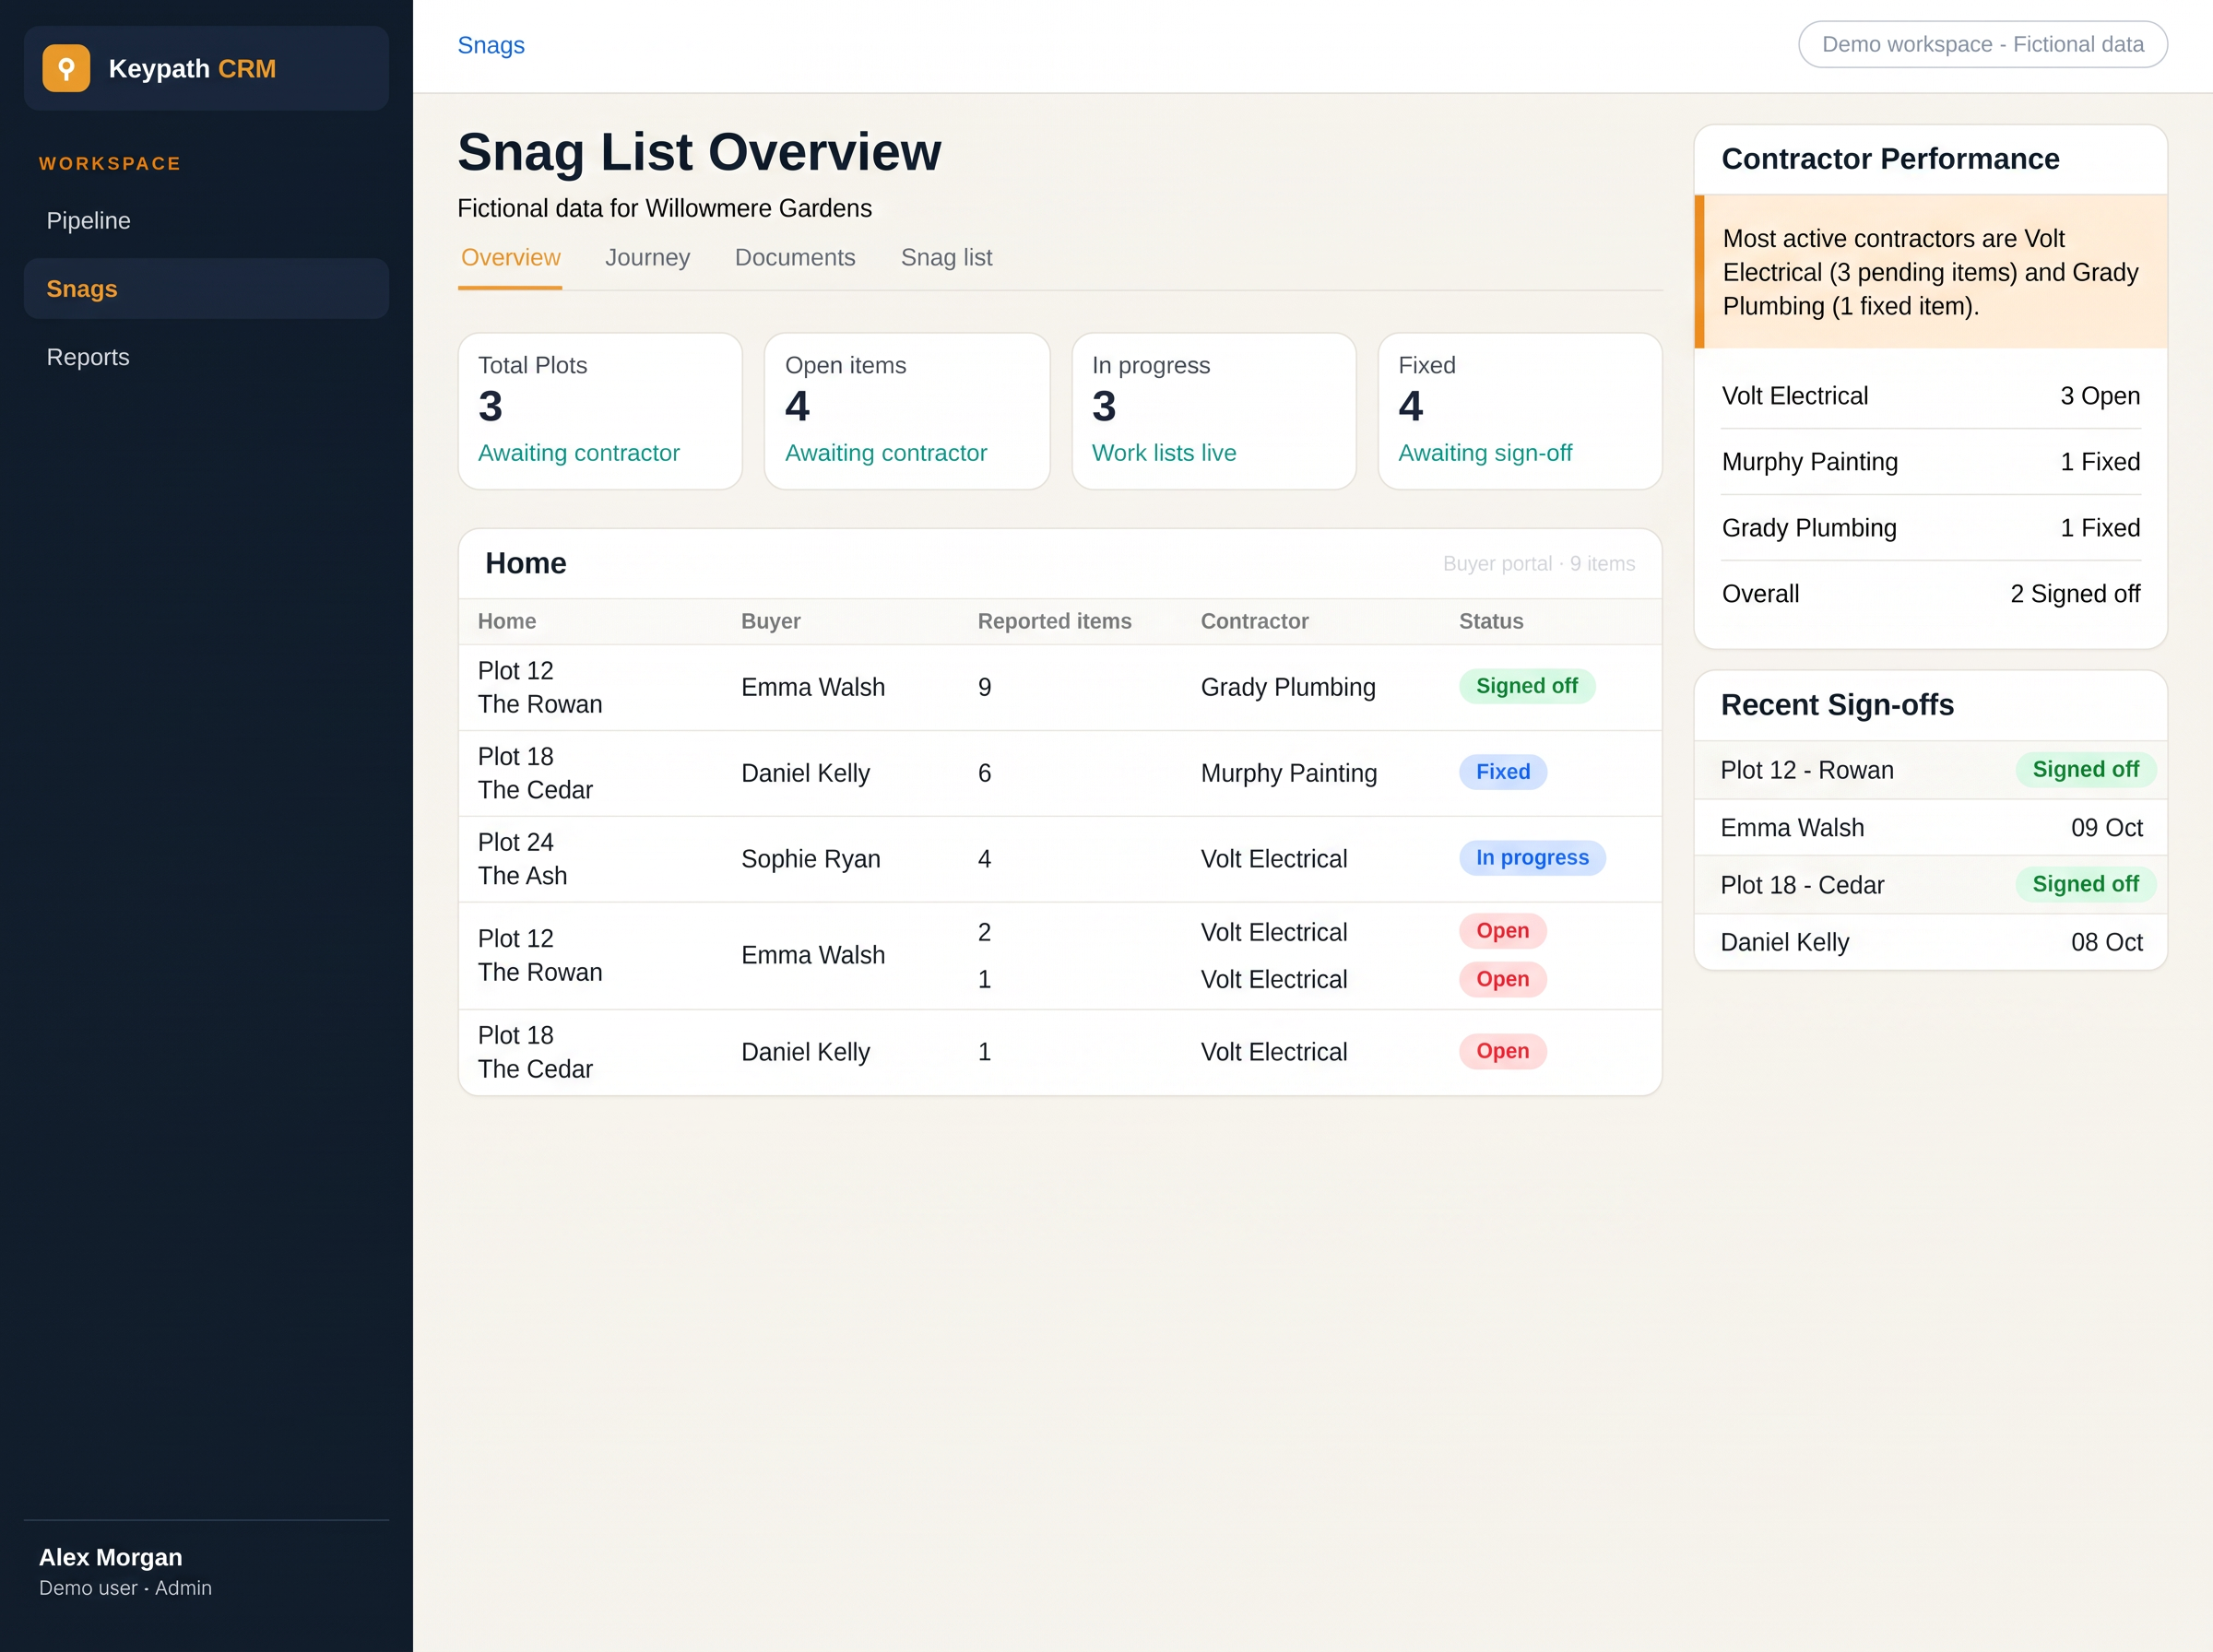Click the Status column header
The height and width of the screenshot is (1652, 2213).
(1491, 621)
